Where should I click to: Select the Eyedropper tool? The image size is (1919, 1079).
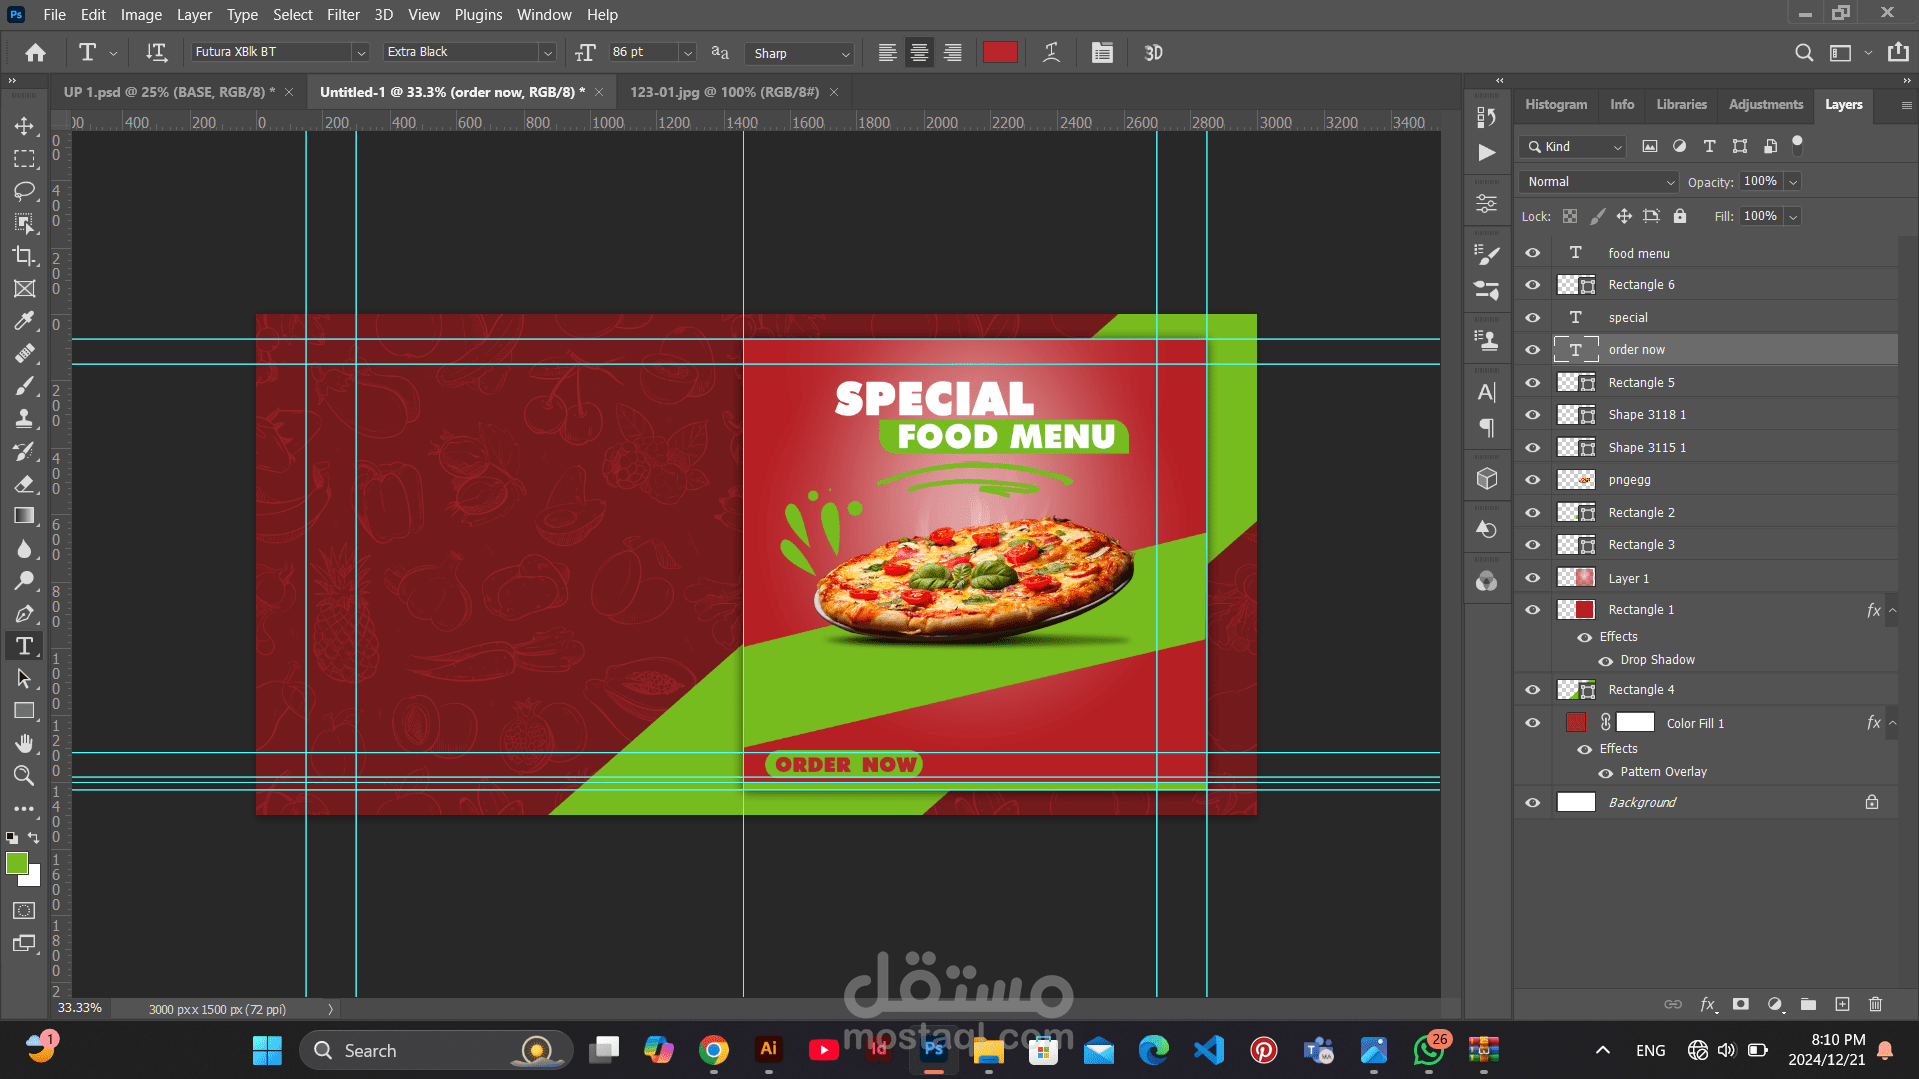[24, 321]
